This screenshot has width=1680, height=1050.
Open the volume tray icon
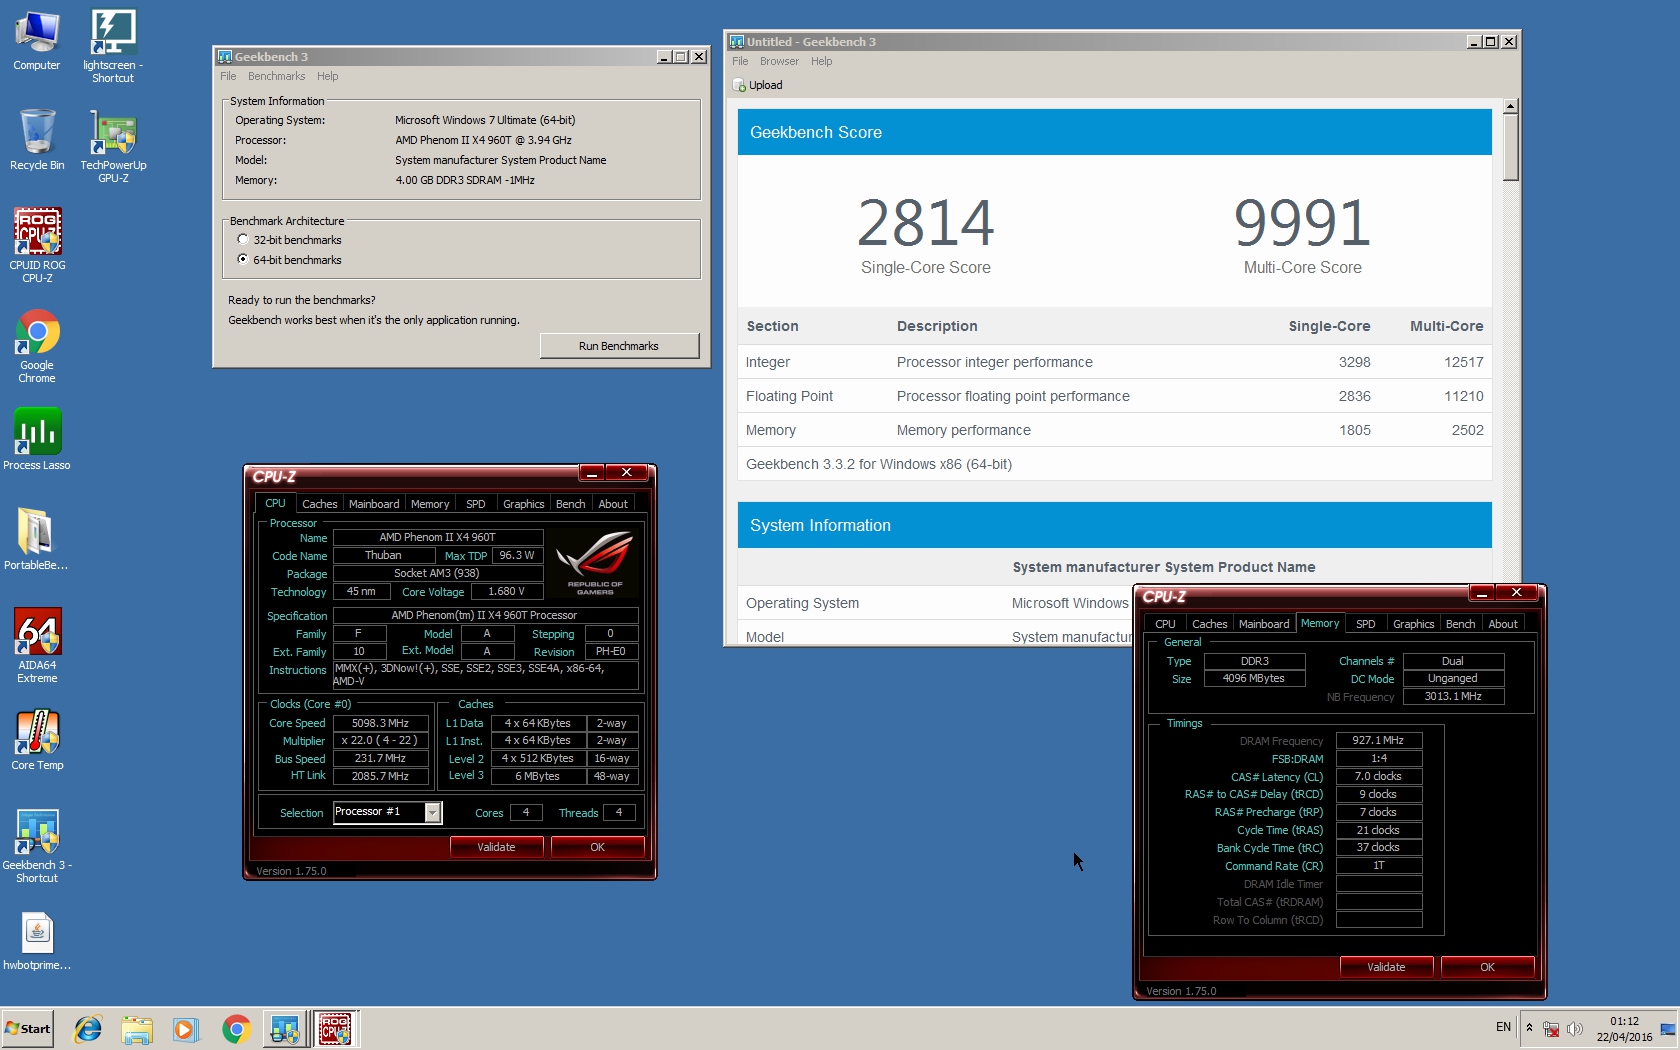(1575, 1028)
